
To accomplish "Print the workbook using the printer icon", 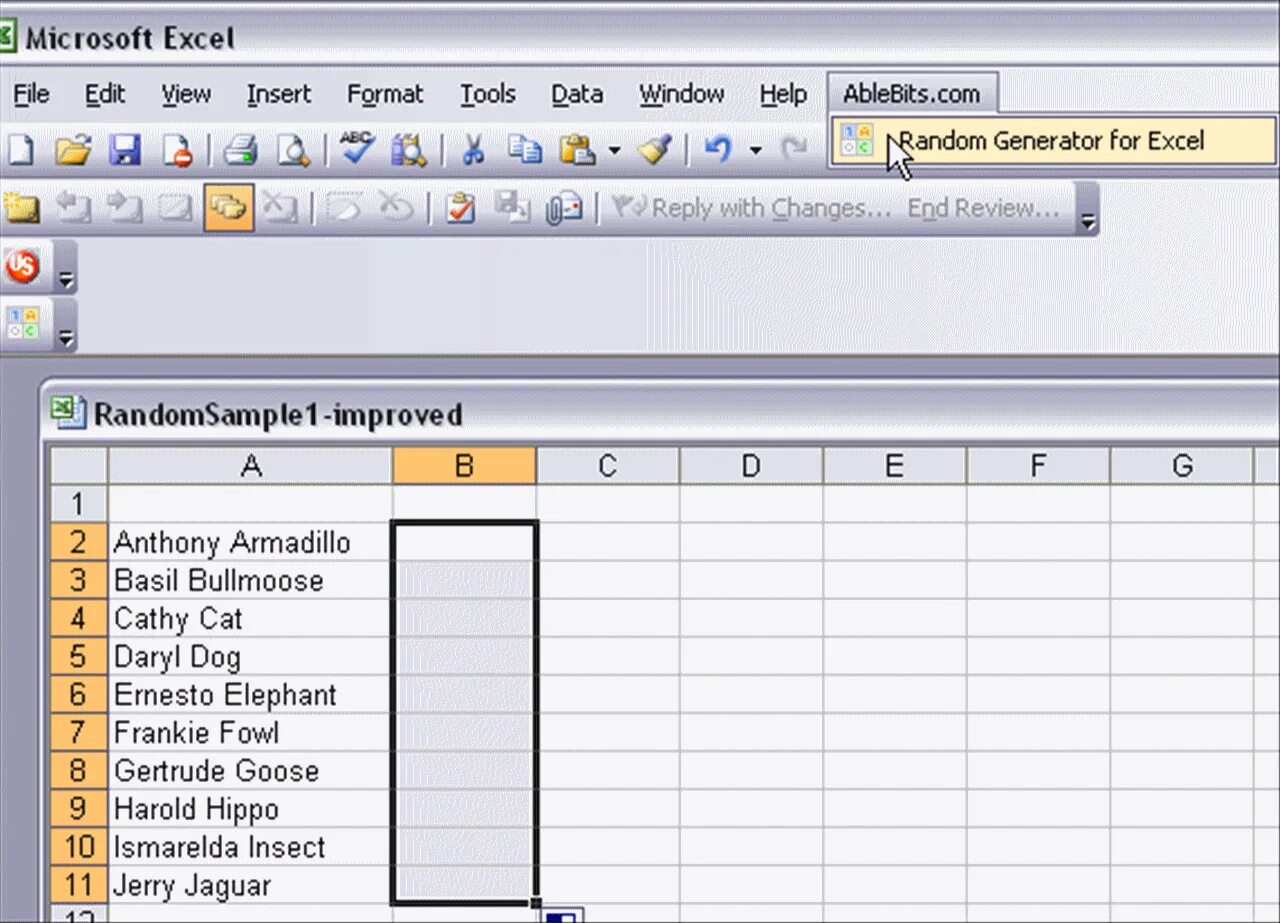I will tap(241, 150).
